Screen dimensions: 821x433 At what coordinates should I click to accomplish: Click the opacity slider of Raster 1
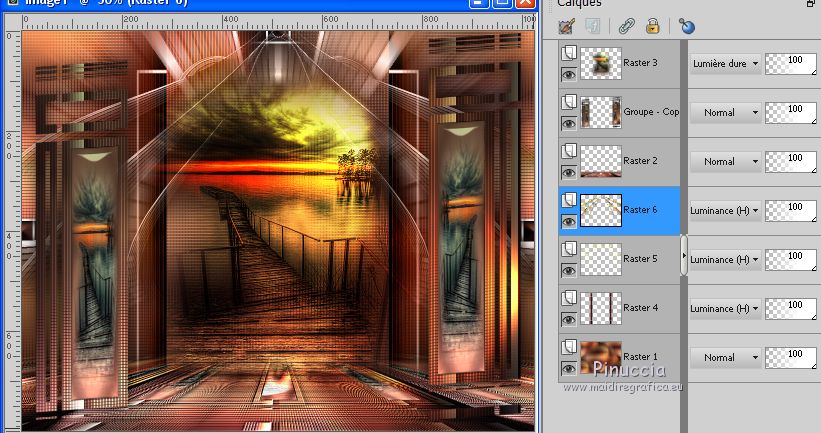(x=791, y=358)
